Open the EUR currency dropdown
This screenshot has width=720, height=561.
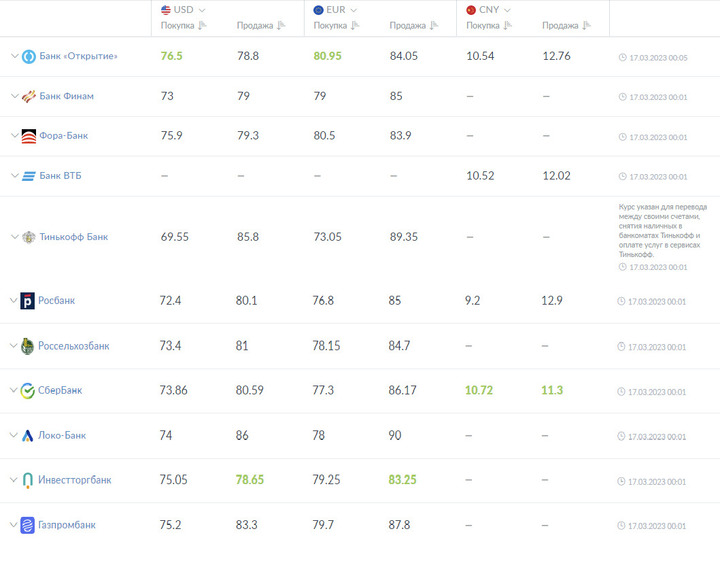point(353,10)
